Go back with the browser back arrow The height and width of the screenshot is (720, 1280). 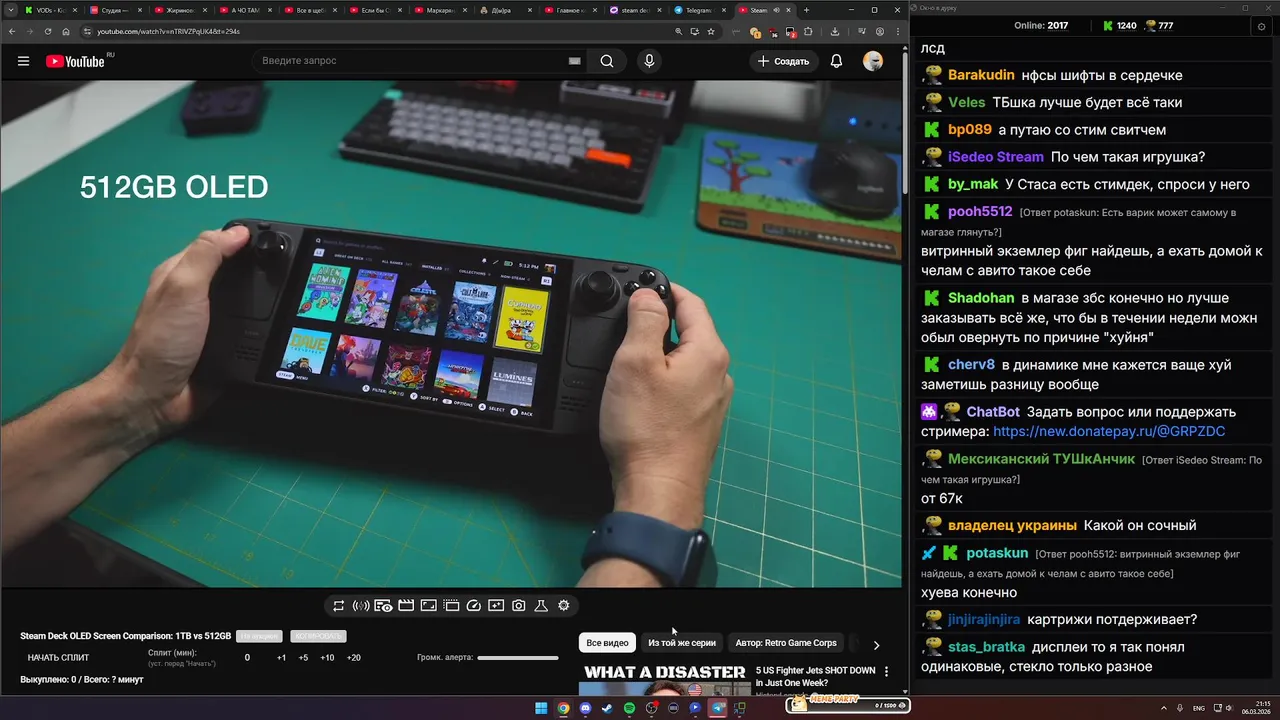click(10, 31)
